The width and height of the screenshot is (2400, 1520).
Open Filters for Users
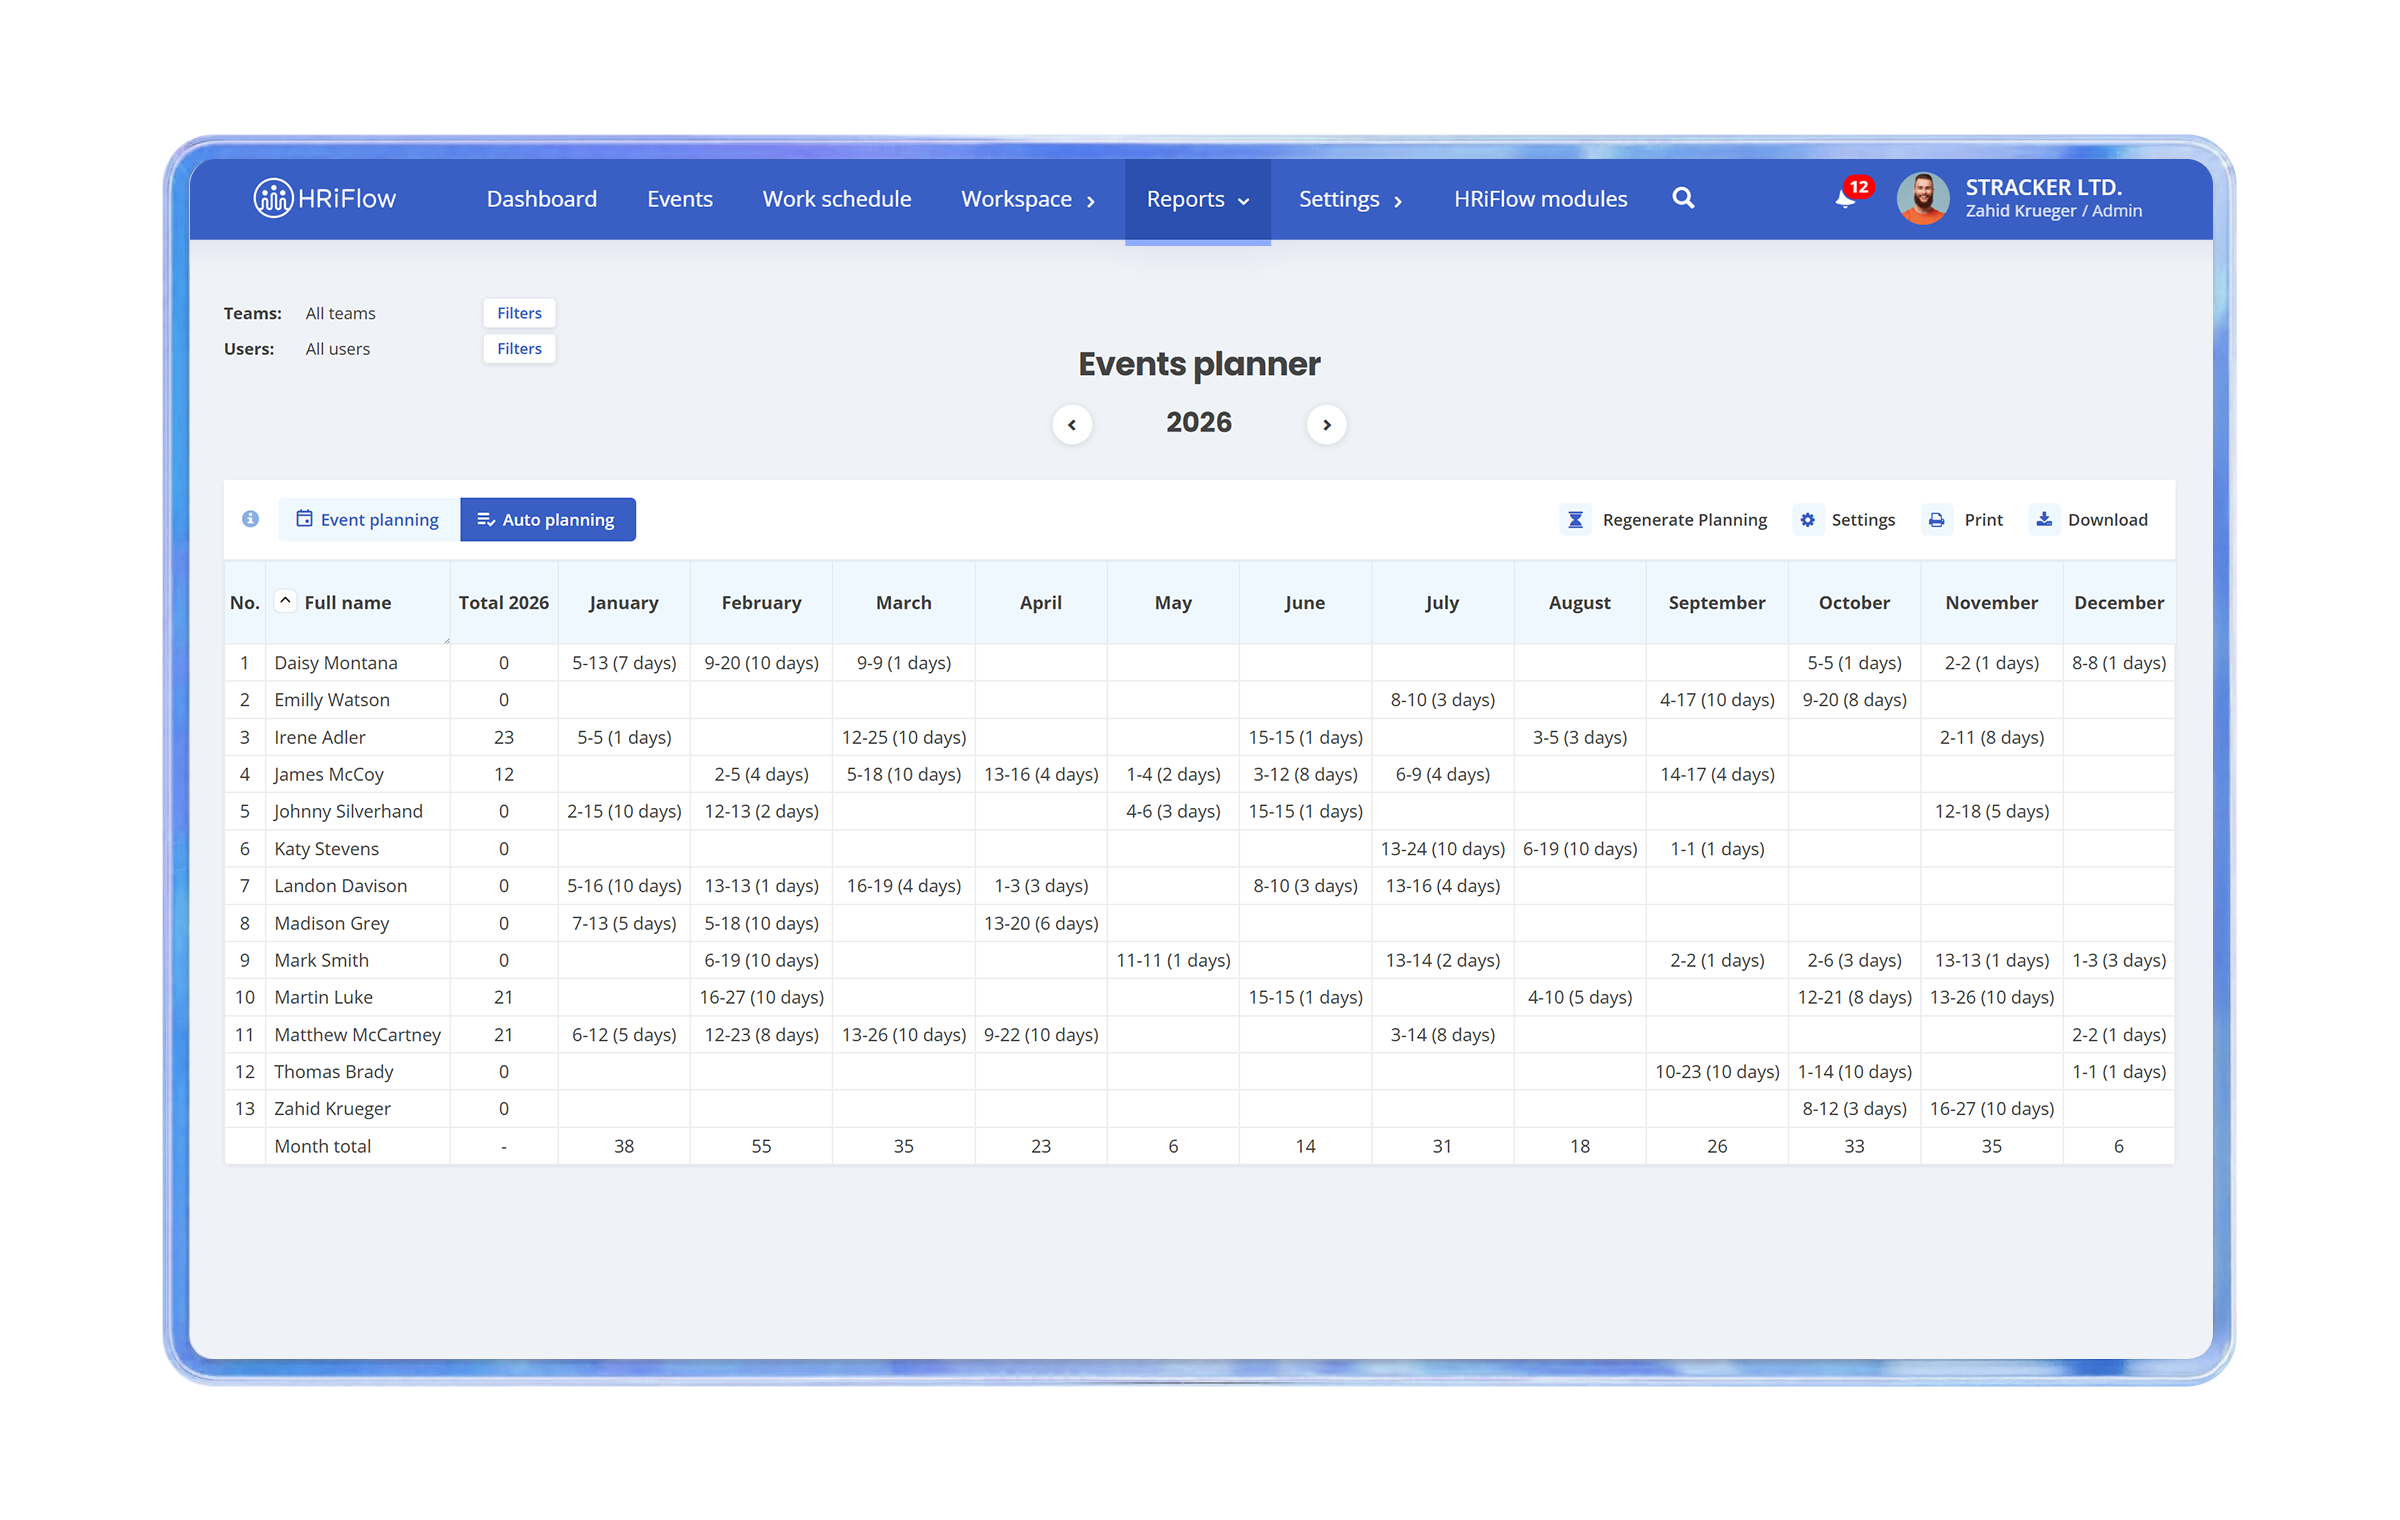pyautogui.click(x=518, y=348)
